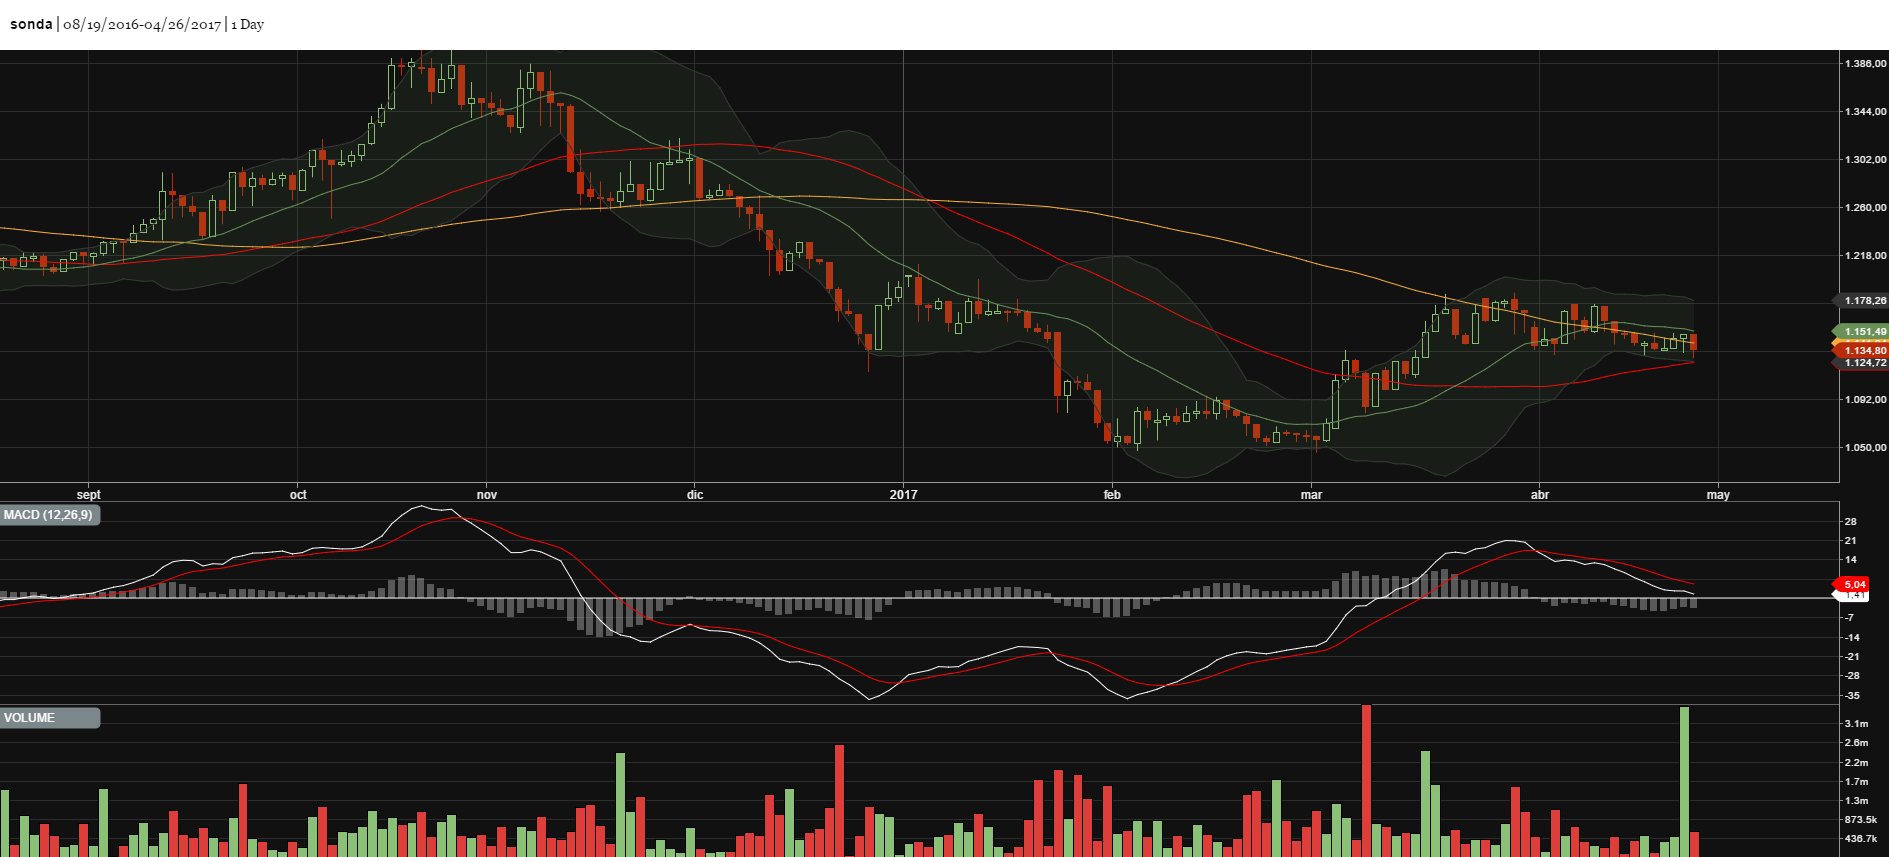This screenshot has width=1889, height=857.
Task: Click the 'VOLUME' panel label
Action: [x=49, y=718]
